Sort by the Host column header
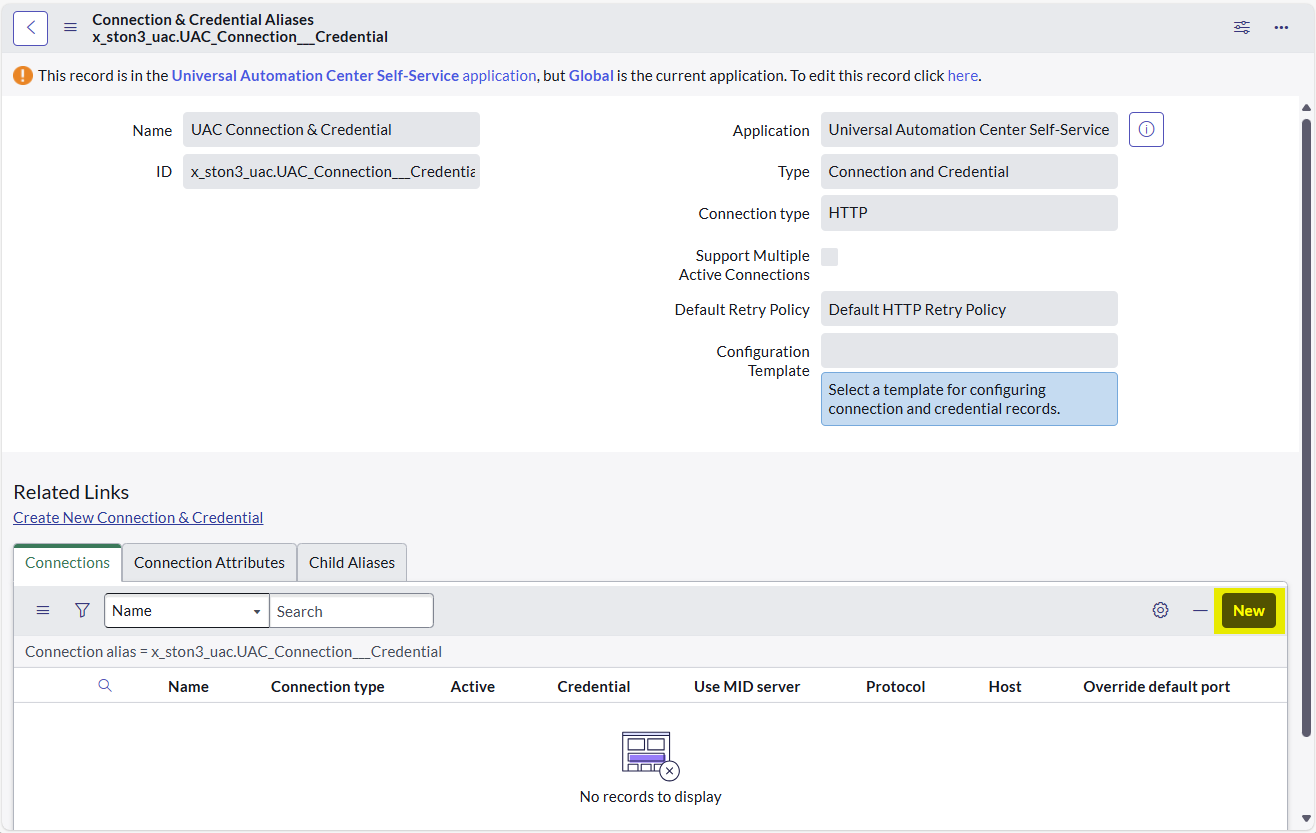 click(x=1005, y=686)
